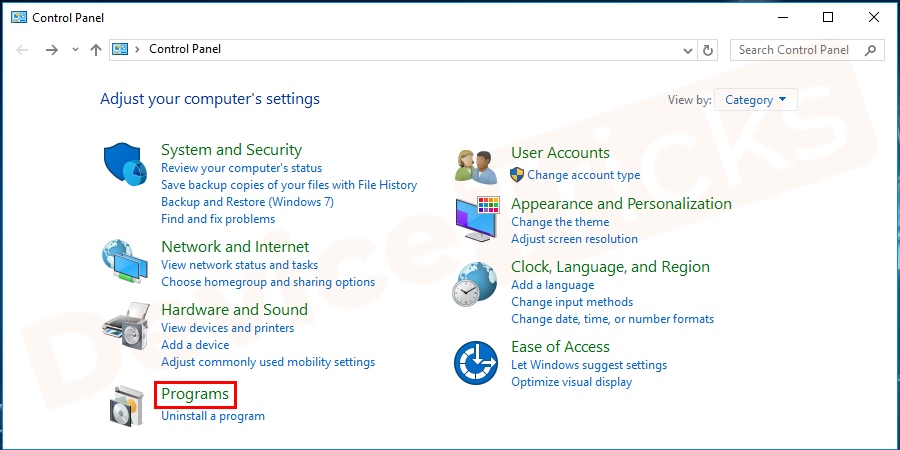Click the Search Control Panel field
This screenshot has height=450, width=900.
[807, 50]
